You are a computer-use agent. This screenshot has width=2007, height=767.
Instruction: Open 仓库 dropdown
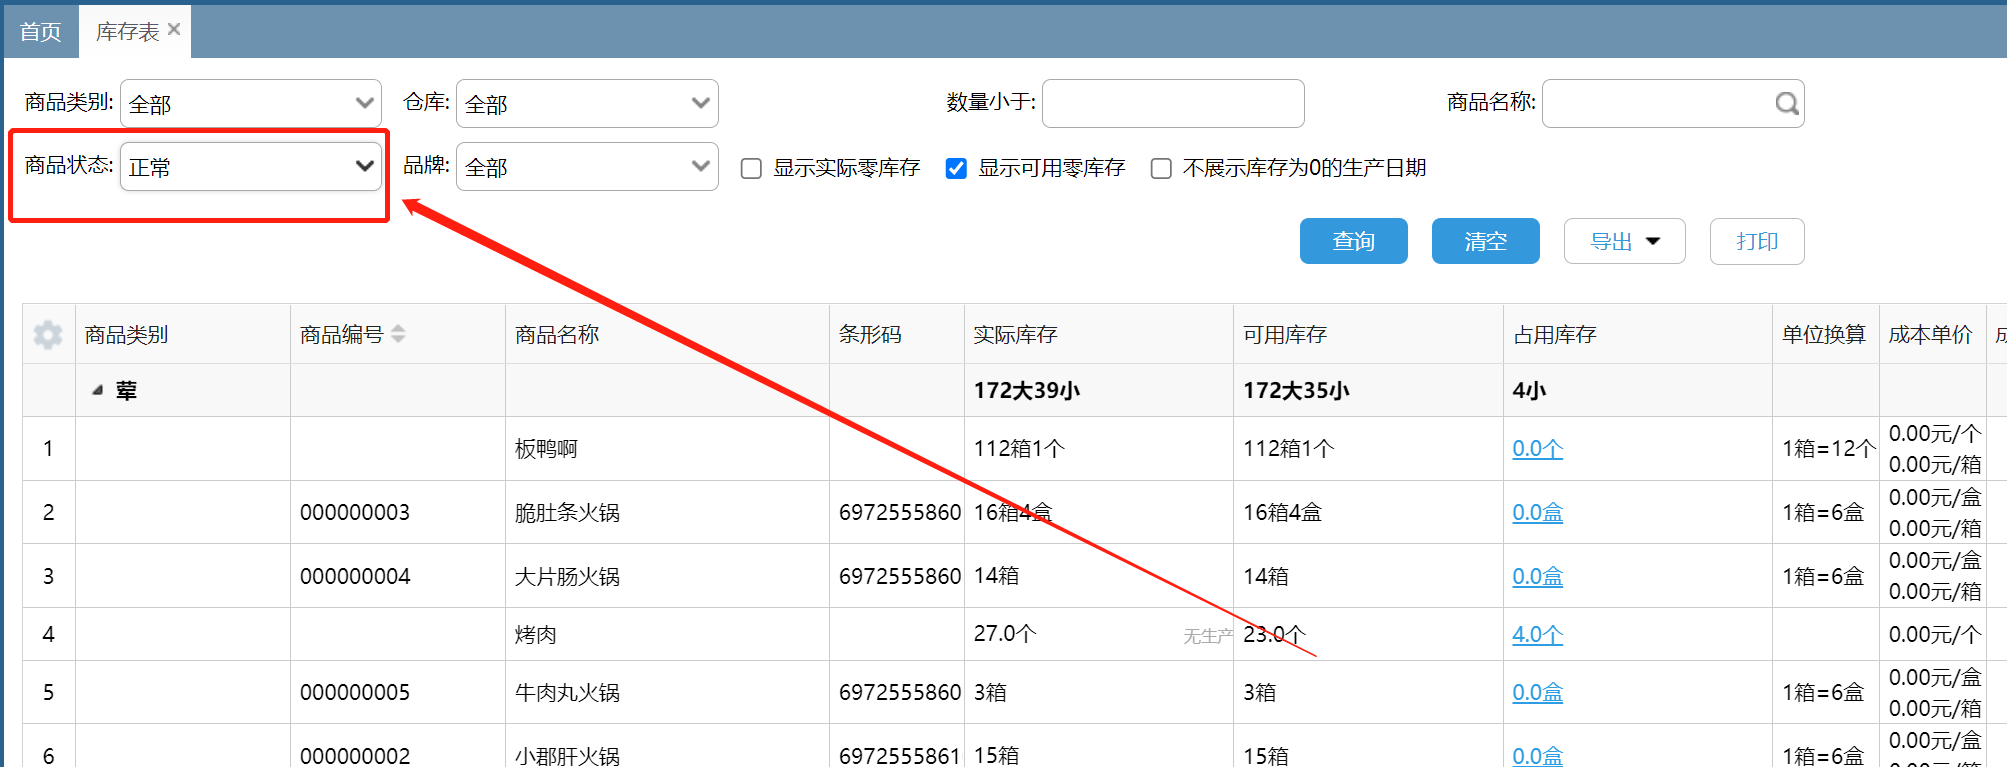point(587,103)
